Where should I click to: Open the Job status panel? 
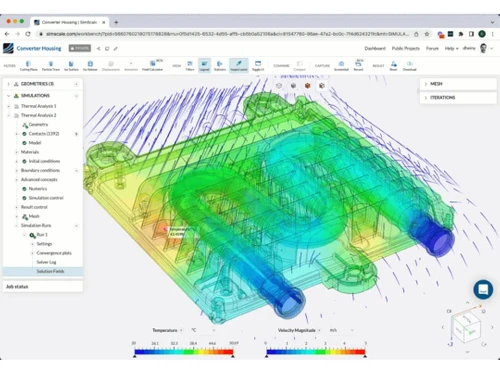[x=43, y=287]
